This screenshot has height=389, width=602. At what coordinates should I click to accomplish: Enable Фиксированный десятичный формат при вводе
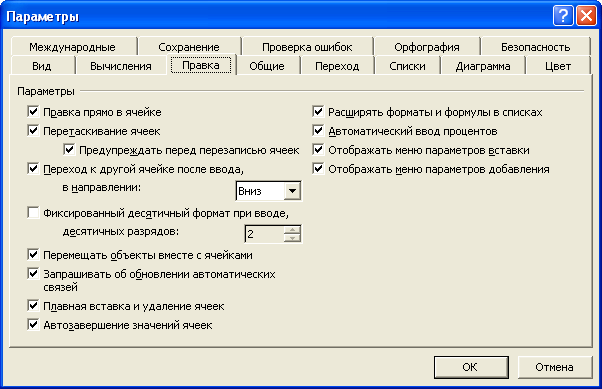(x=33, y=212)
